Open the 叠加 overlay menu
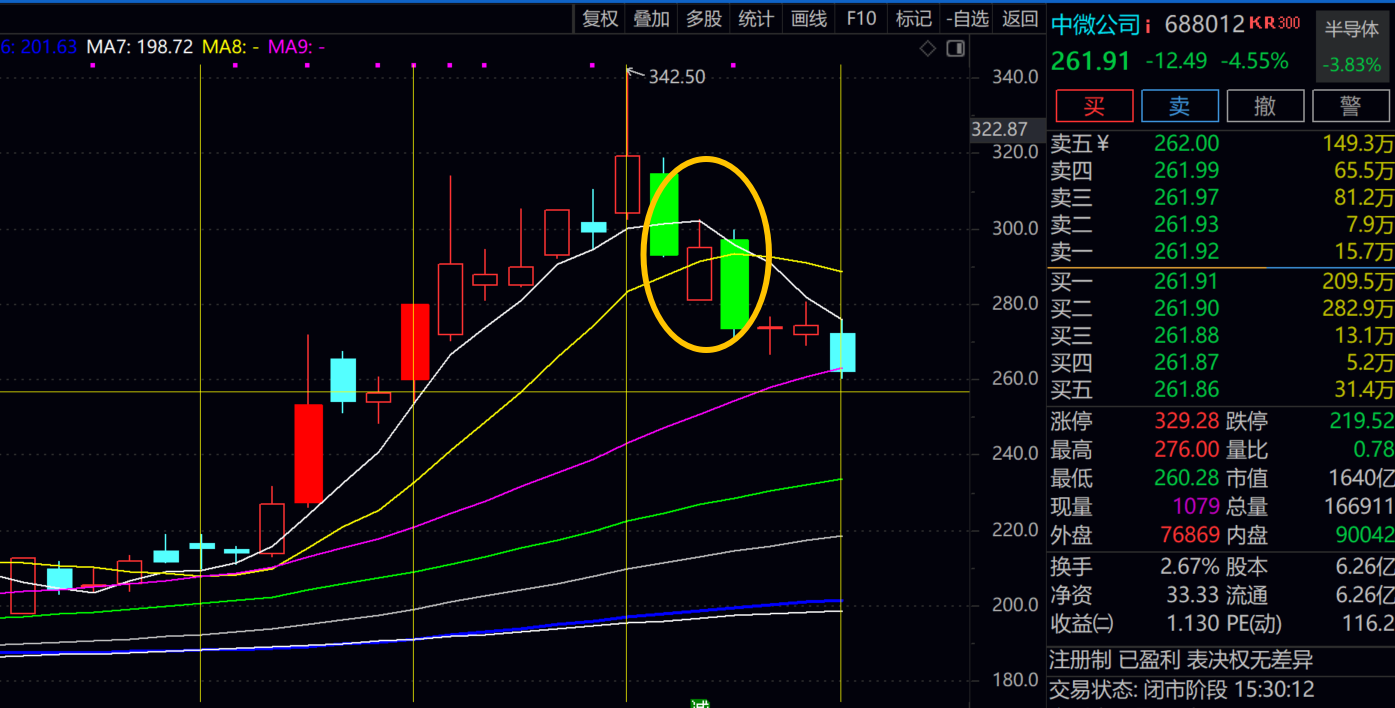This screenshot has height=708, width=1395. coord(652,18)
